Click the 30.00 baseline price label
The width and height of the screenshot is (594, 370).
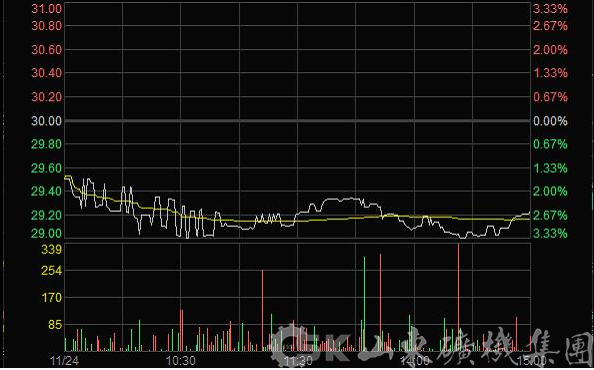(x=46, y=121)
